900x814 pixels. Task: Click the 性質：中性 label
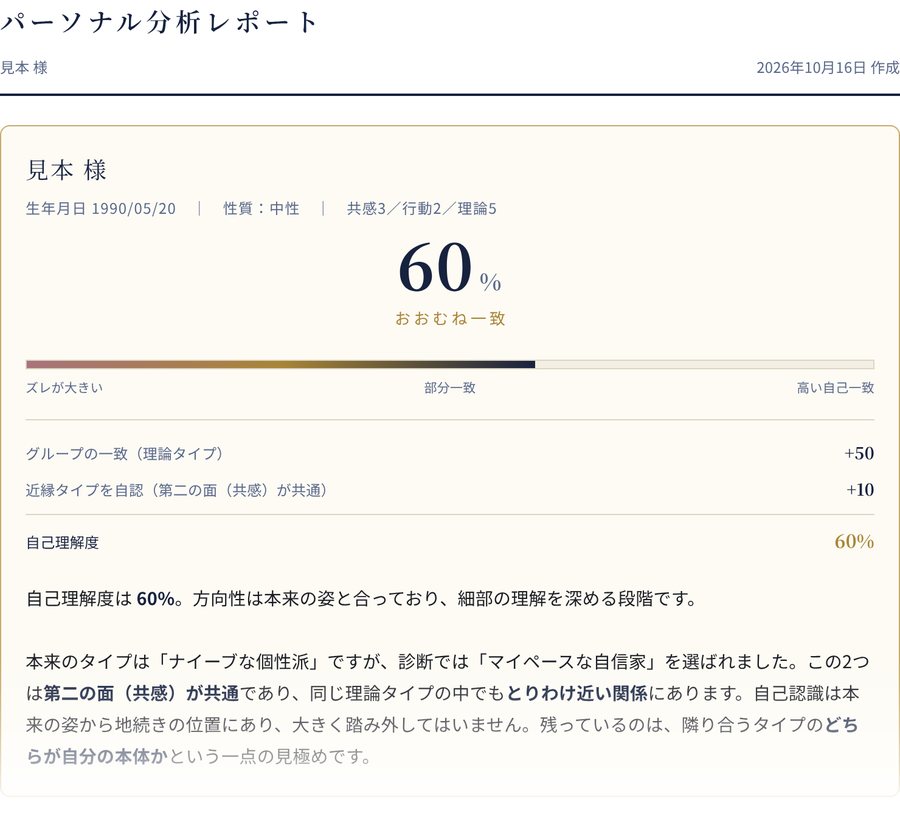261,208
